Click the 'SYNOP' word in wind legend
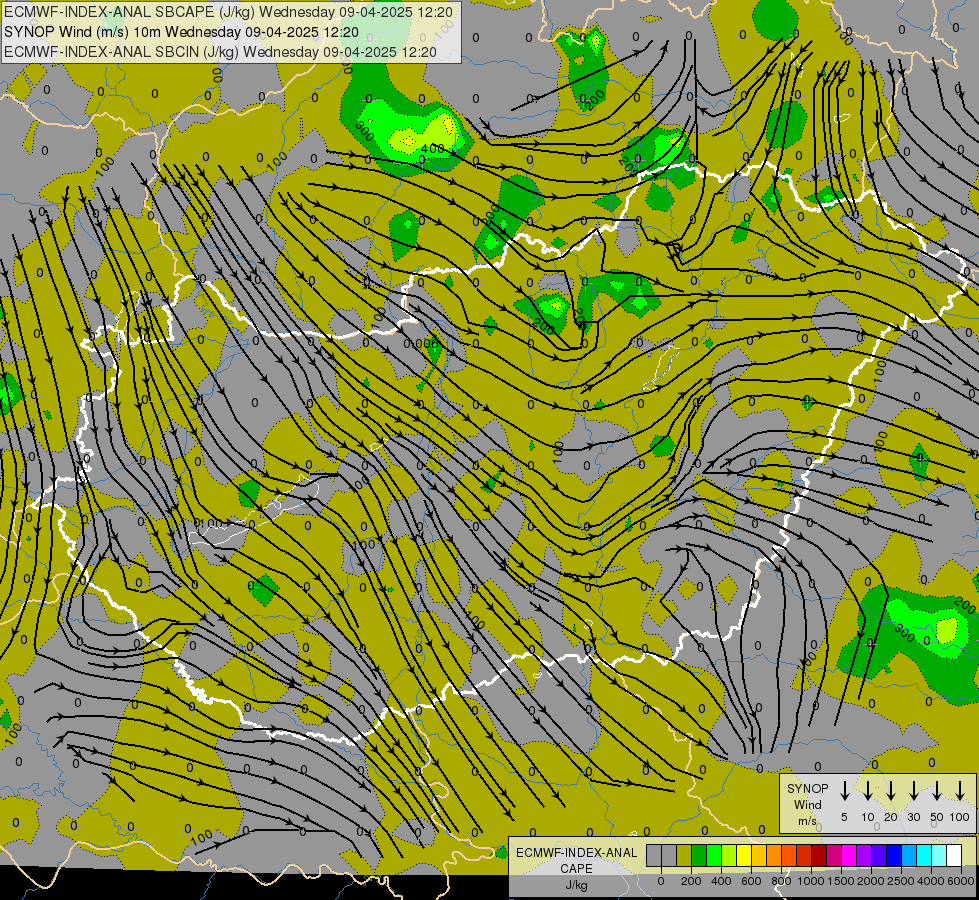 pos(807,788)
